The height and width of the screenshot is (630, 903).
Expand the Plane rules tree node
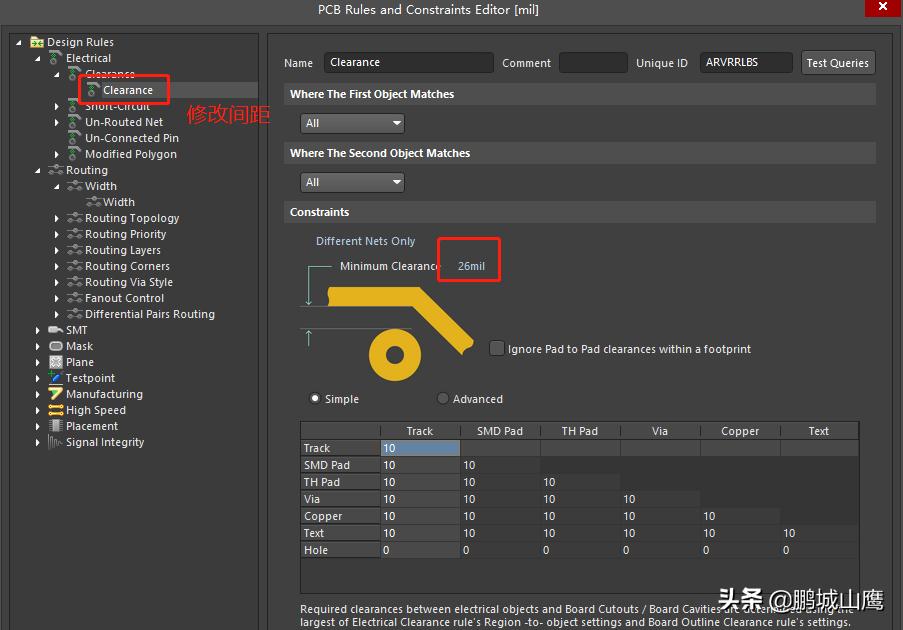click(38, 362)
